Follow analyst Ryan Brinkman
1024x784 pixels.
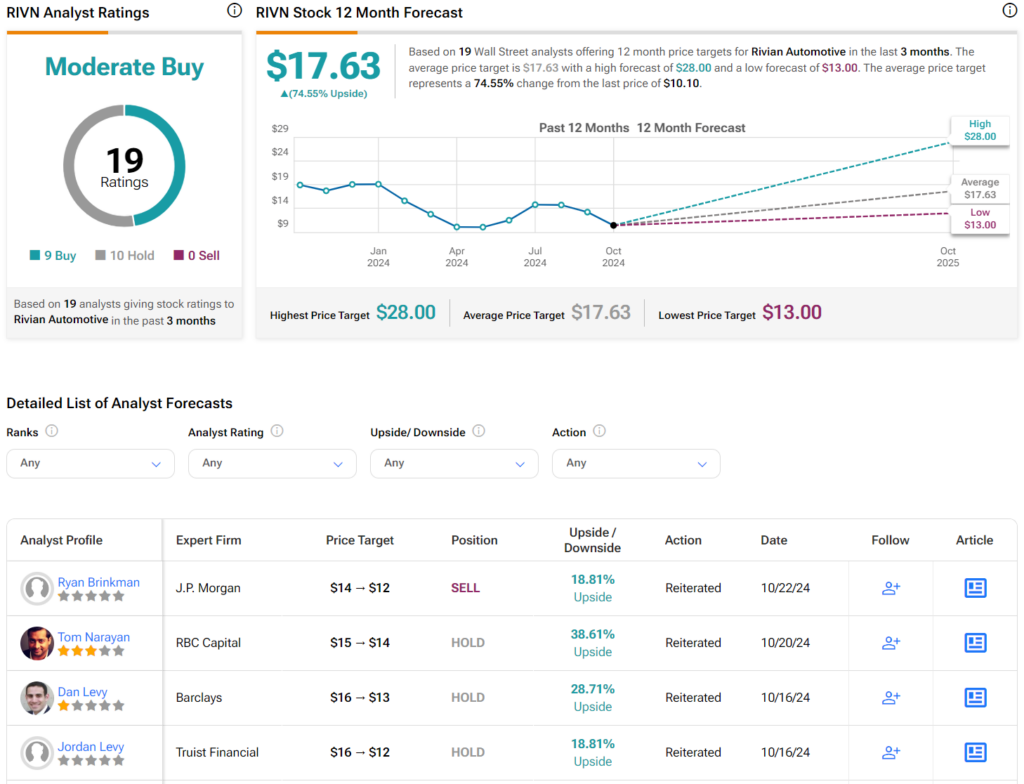click(x=890, y=588)
